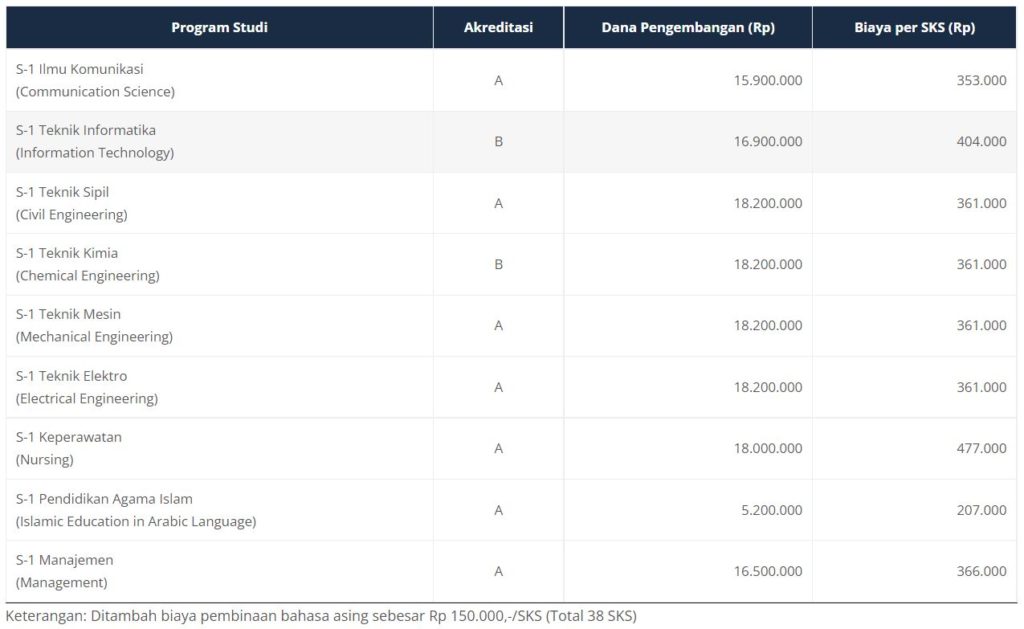Select the 477.000 per-SKS fee
This screenshot has width=1024, height=629.
click(x=981, y=449)
